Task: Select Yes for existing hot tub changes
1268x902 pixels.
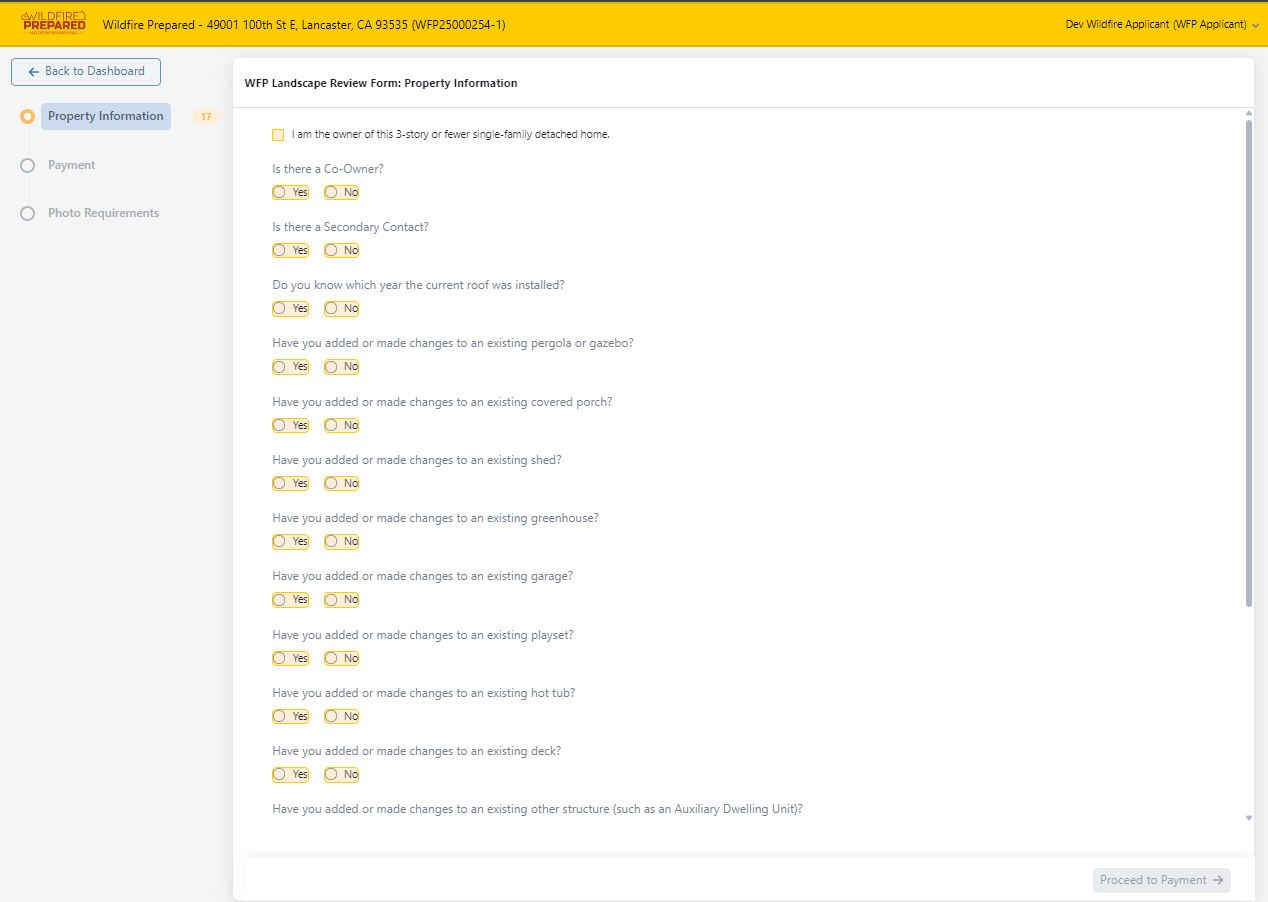Action: [280, 717]
